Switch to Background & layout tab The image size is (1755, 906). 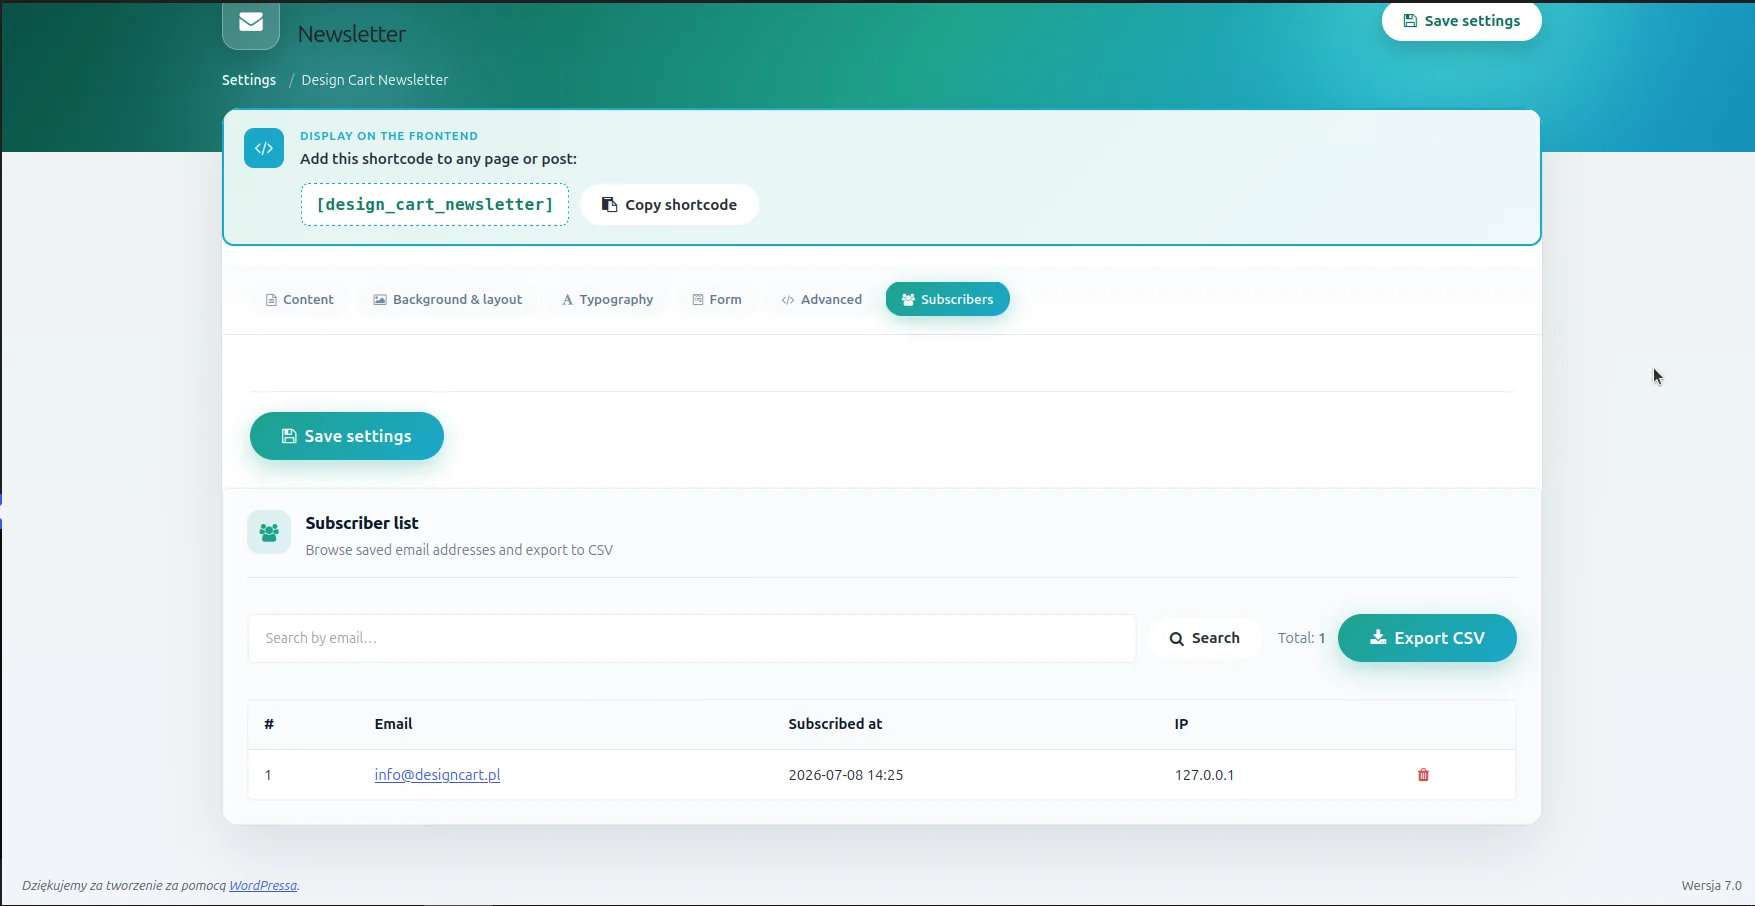coord(448,299)
